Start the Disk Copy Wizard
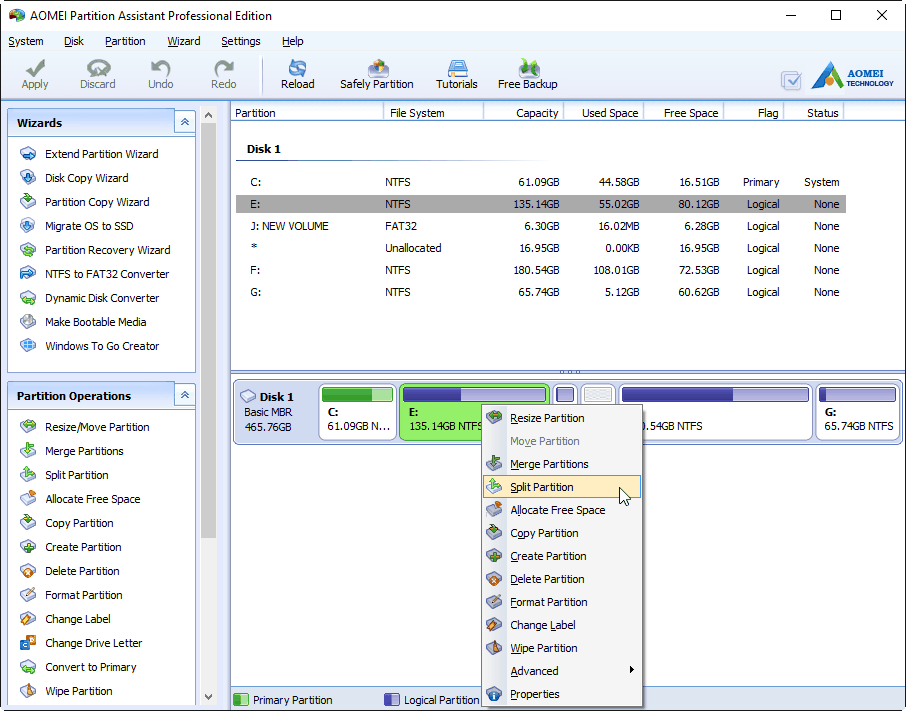This screenshot has height=711, width=906. point(74,178)
